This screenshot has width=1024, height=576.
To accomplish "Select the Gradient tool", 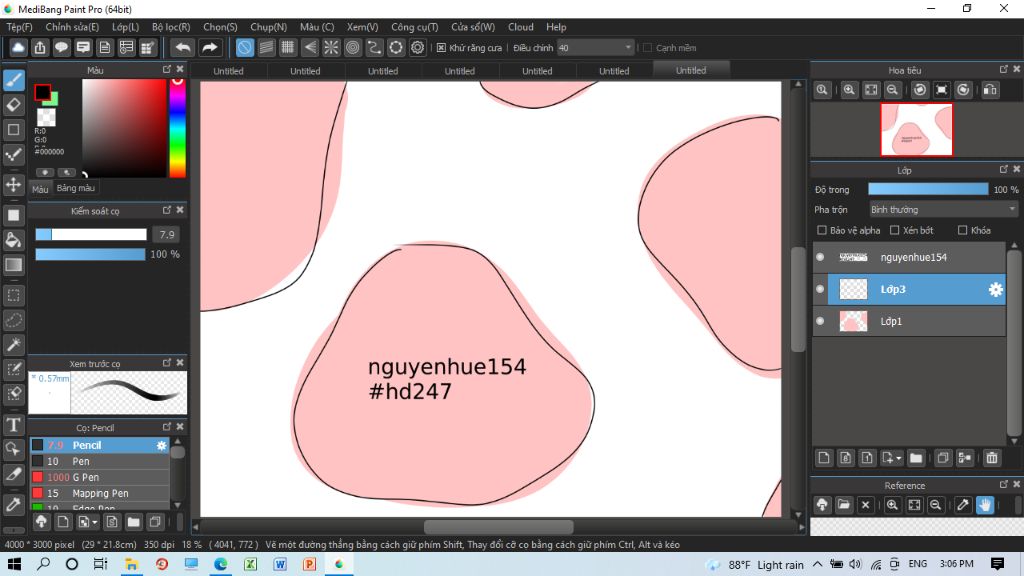I will [14, 264].
